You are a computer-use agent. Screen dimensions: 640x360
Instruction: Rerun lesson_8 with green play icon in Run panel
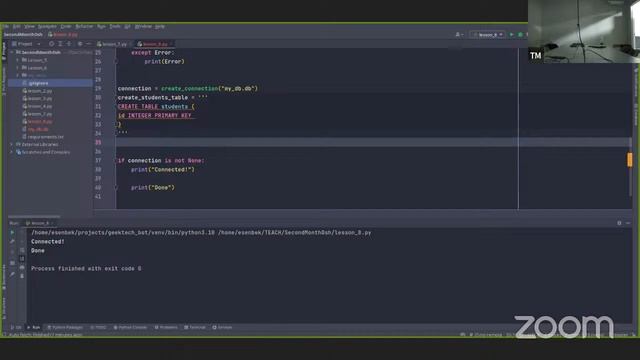tap(12, 233)
